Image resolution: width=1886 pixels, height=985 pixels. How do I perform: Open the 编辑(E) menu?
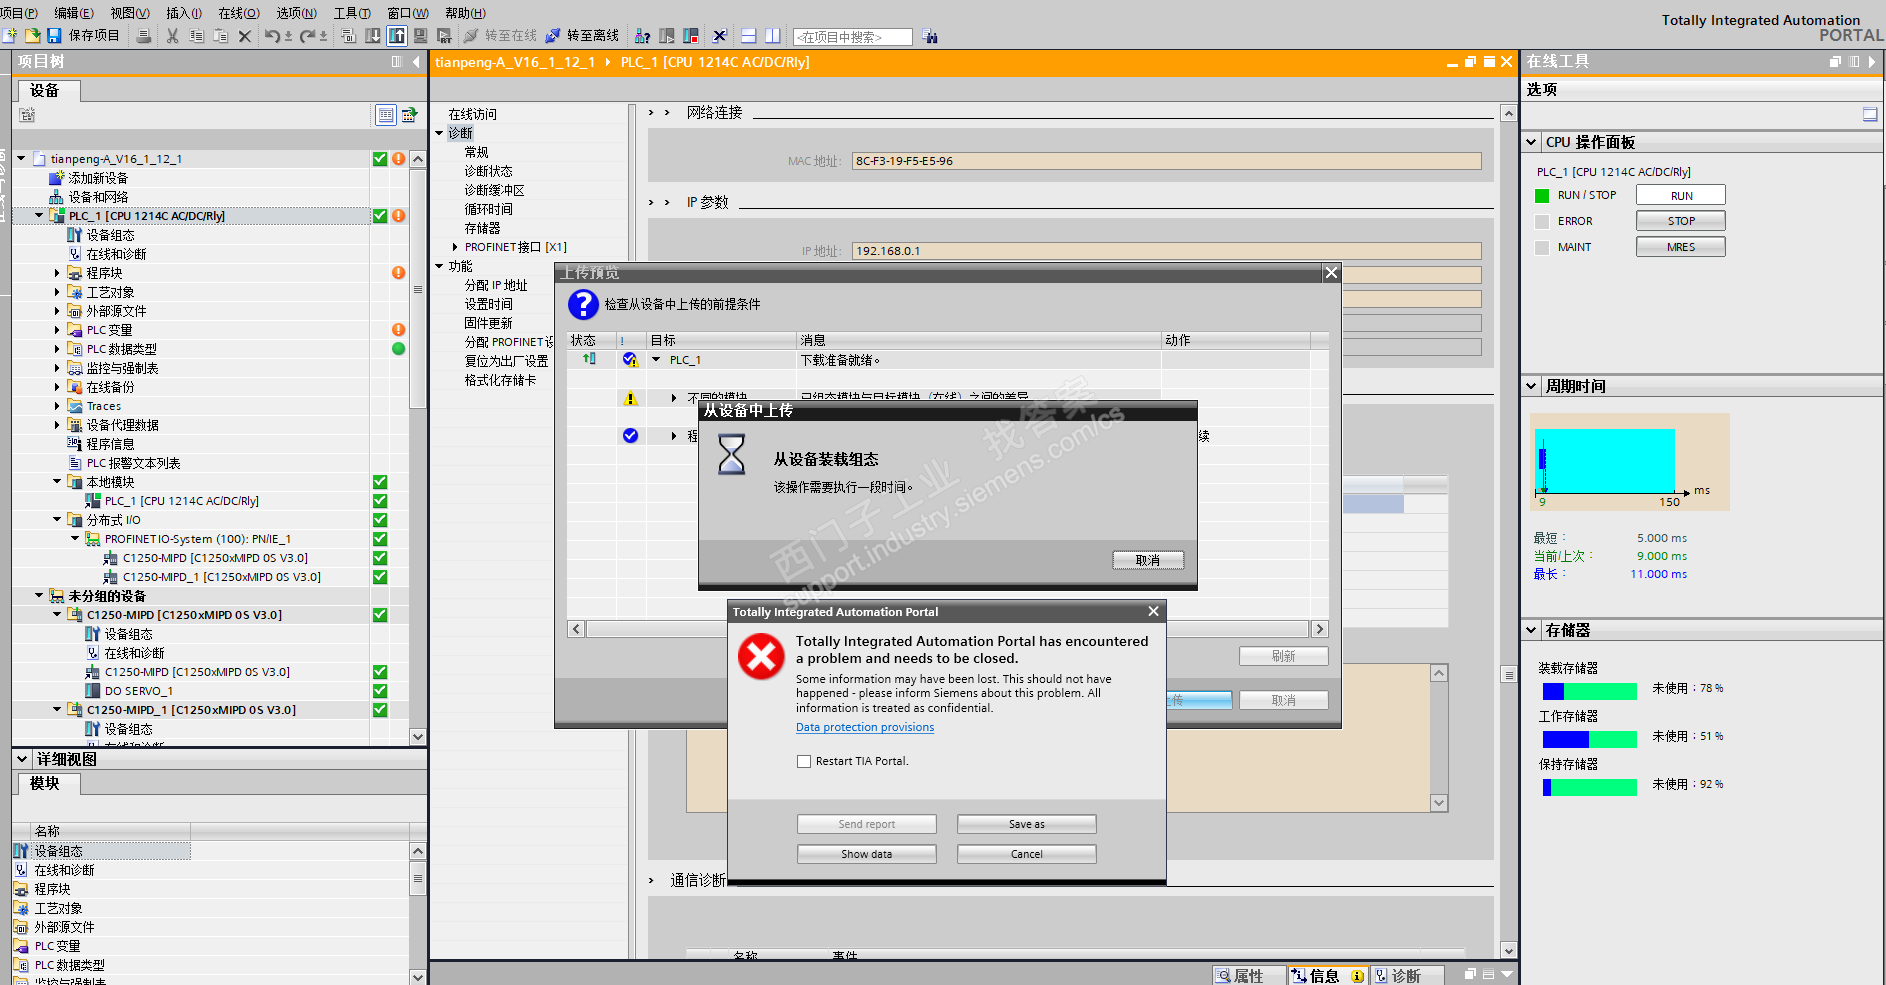coord(74,13)
